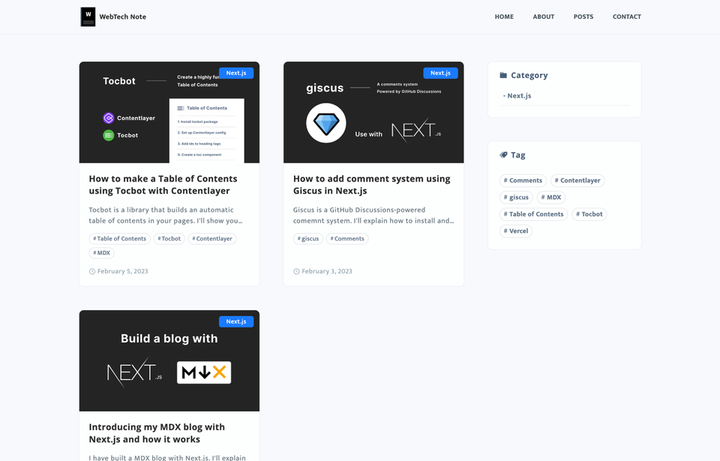The image size is (720, 461).
Task: Filter by # Tocbot sidebar tag
Action: coord(589,214)
